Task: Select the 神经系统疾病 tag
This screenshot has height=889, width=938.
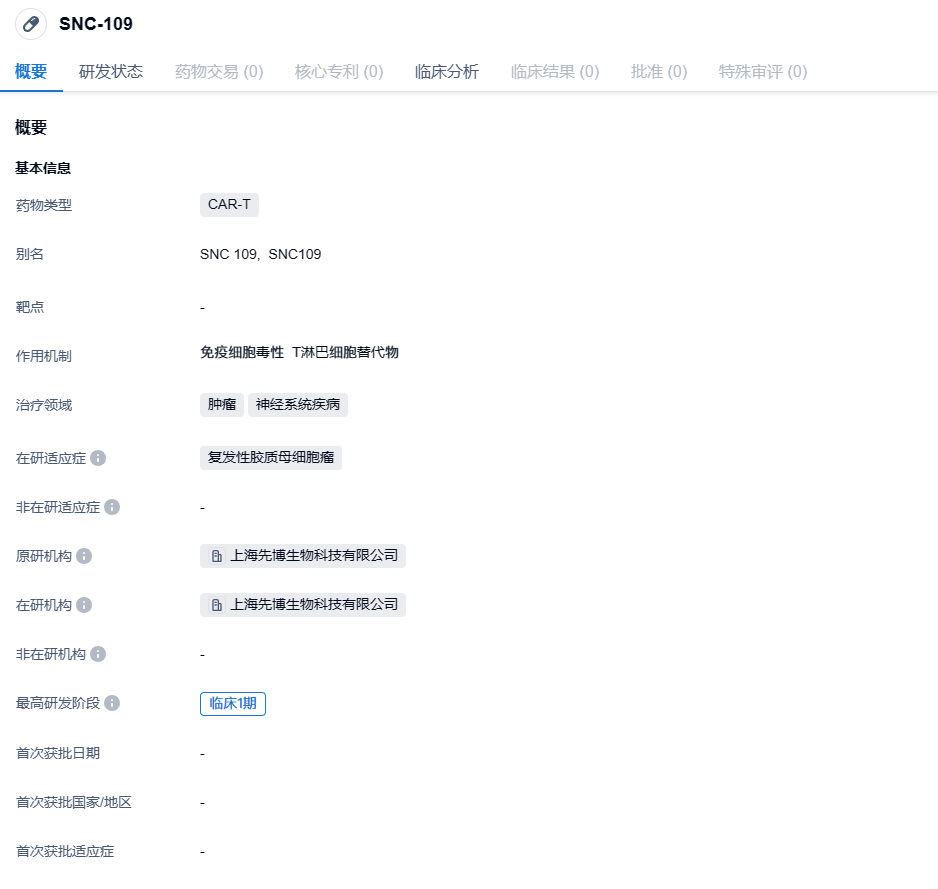Action: click(x=298, y=405)
